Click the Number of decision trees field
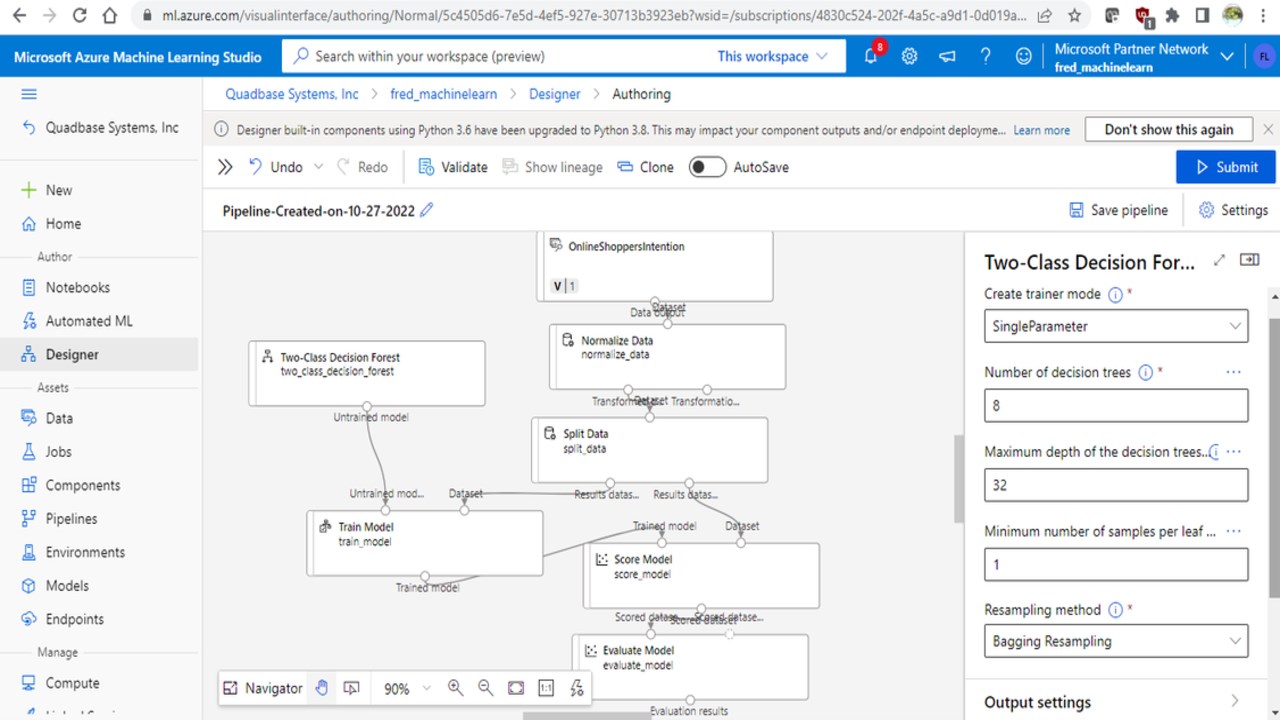 pos(1116,405)
